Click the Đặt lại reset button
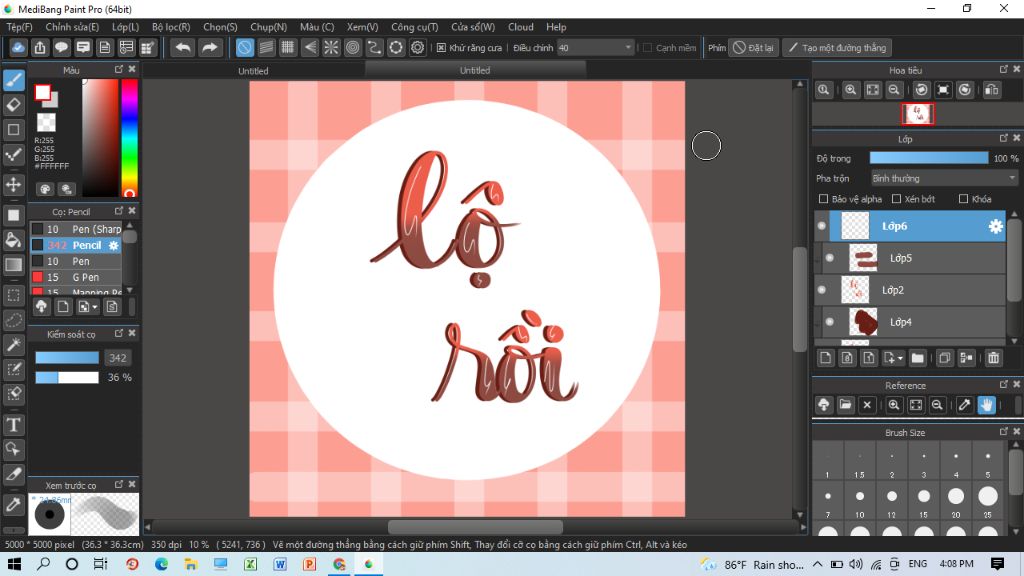This screenshot has height=576, width=1024. pyautogui.click(x=754, y=48)
